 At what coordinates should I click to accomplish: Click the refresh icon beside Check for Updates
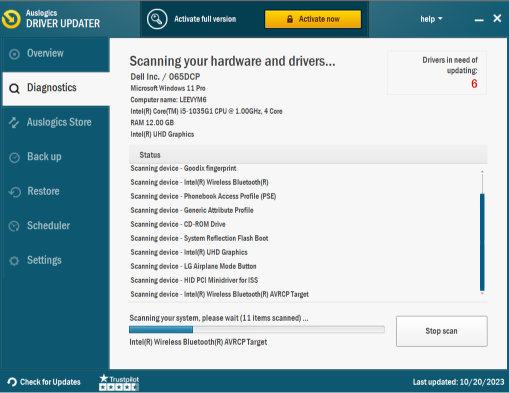[12, 382]
